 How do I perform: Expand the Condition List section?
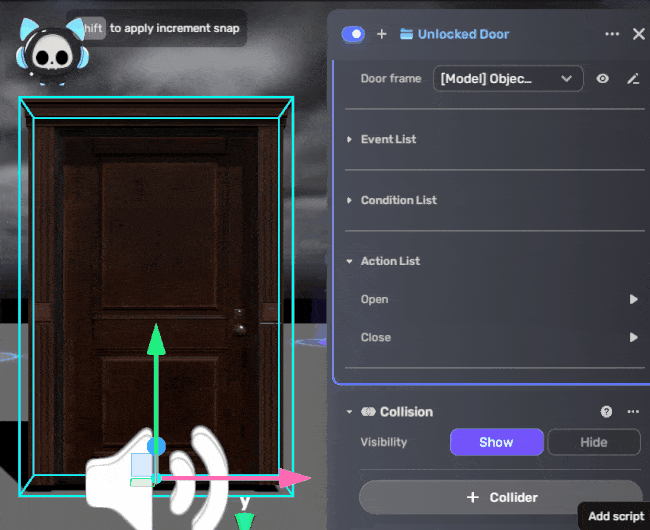click(350, 200)
